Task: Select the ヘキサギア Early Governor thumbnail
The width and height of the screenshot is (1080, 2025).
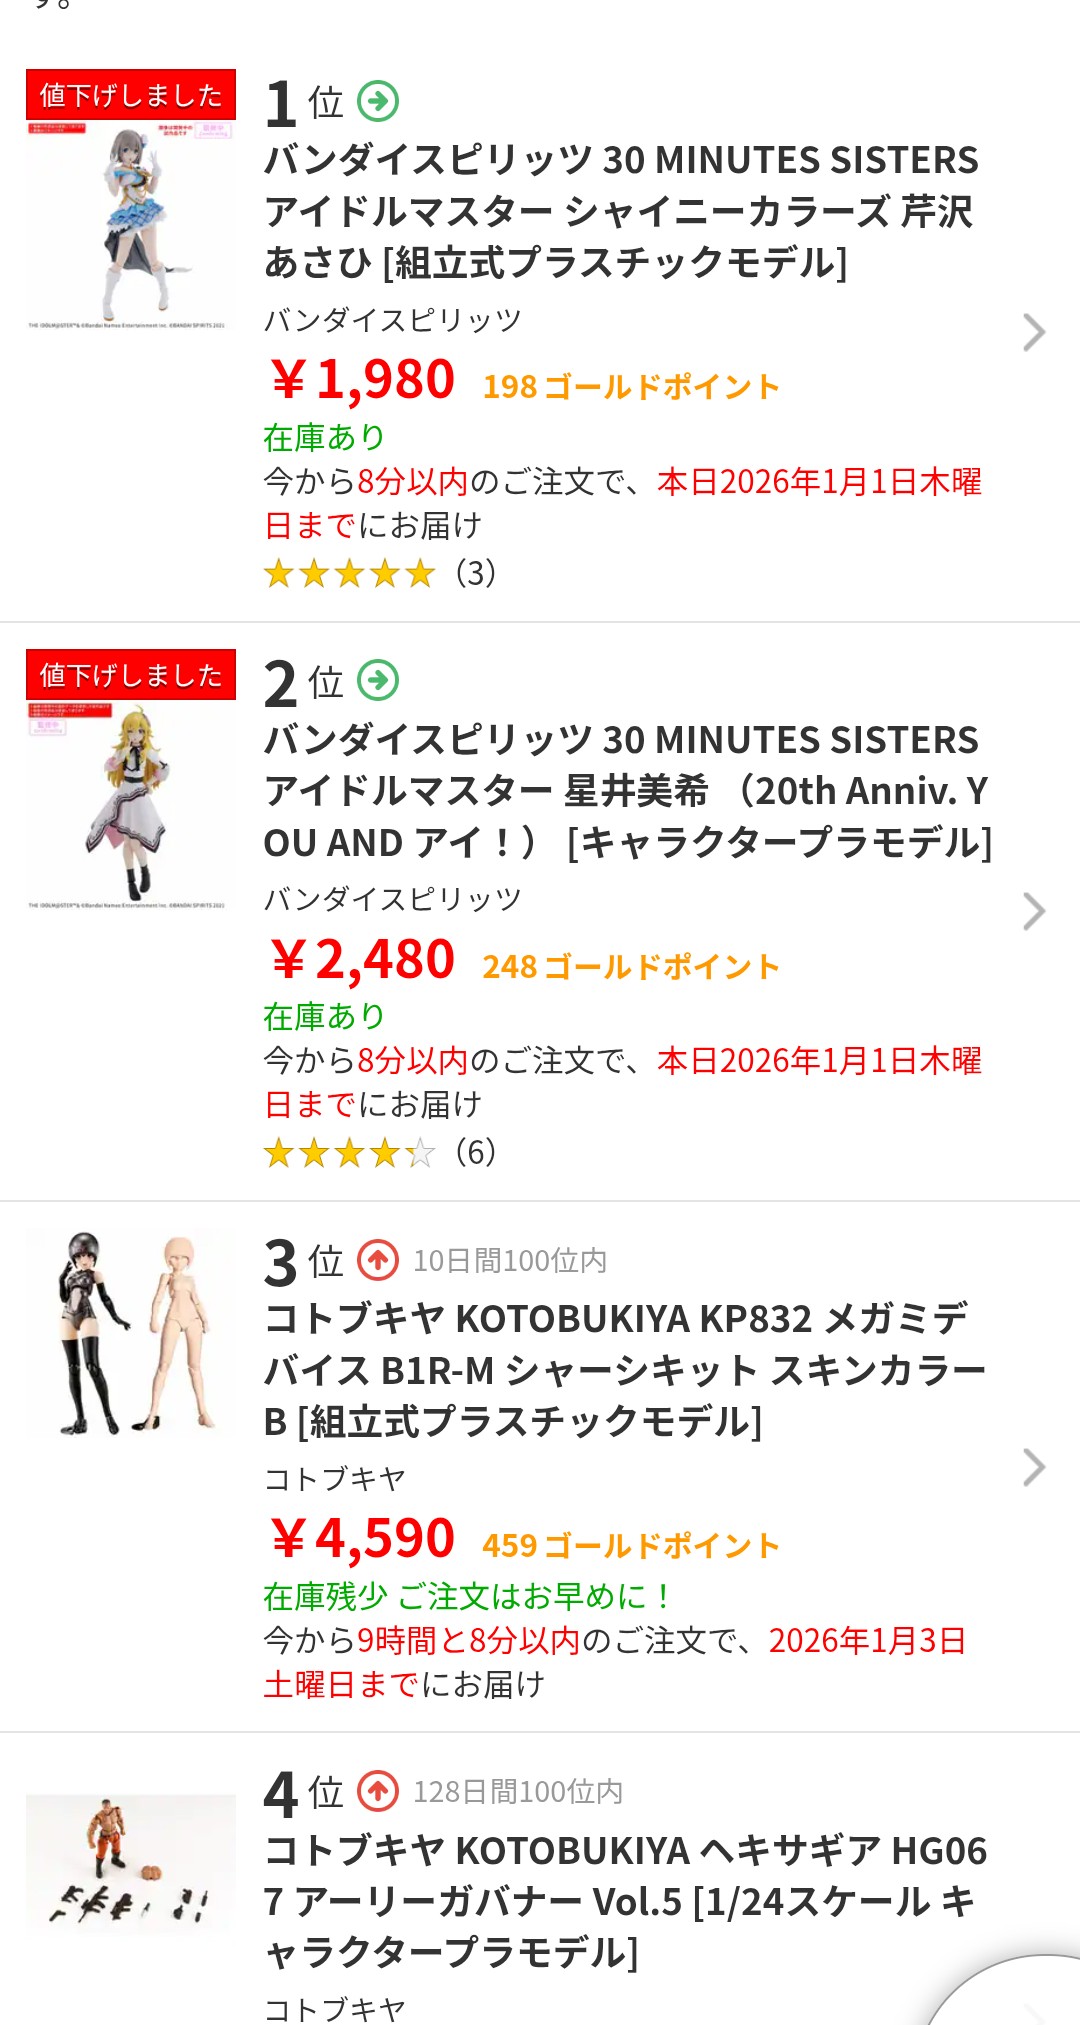Action: (131, 1864)
